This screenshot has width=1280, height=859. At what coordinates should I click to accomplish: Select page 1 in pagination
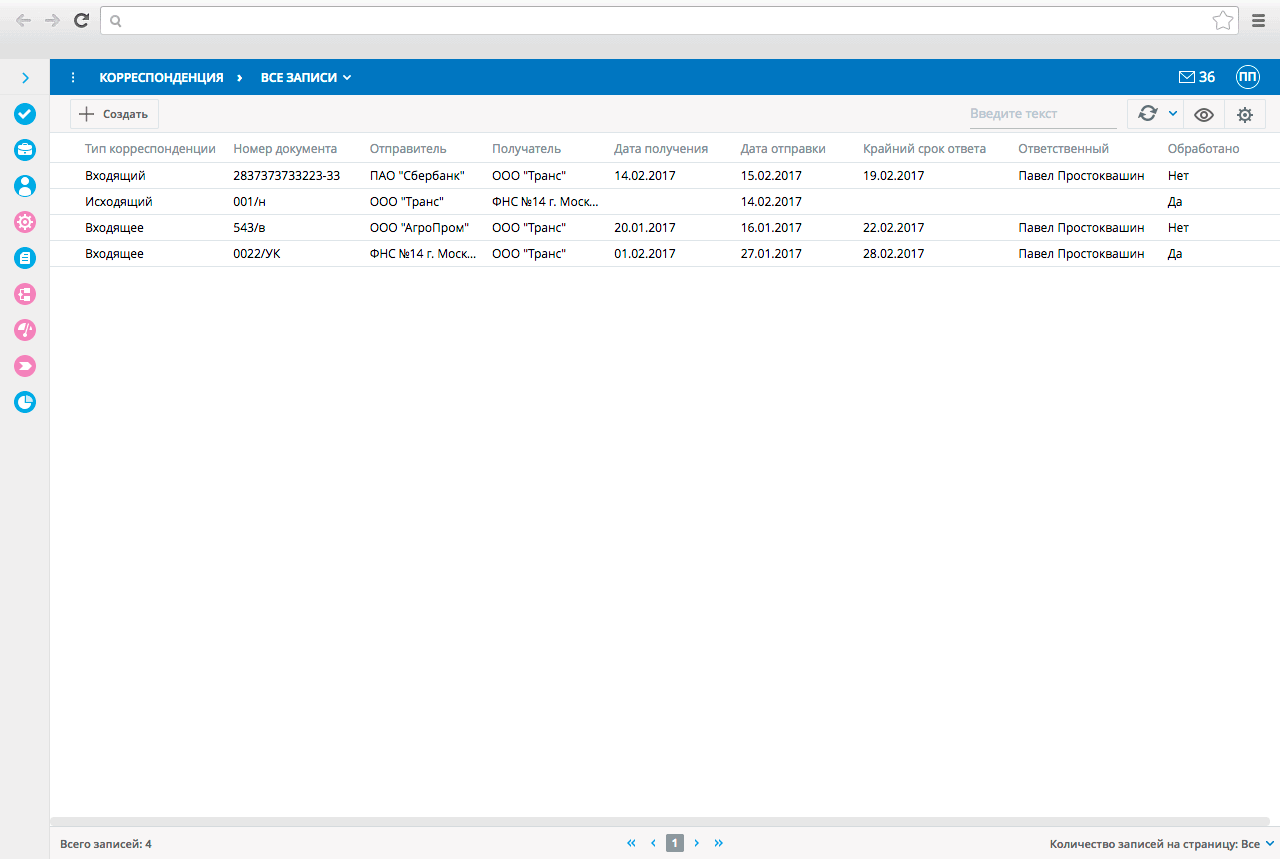pos(675,843)
